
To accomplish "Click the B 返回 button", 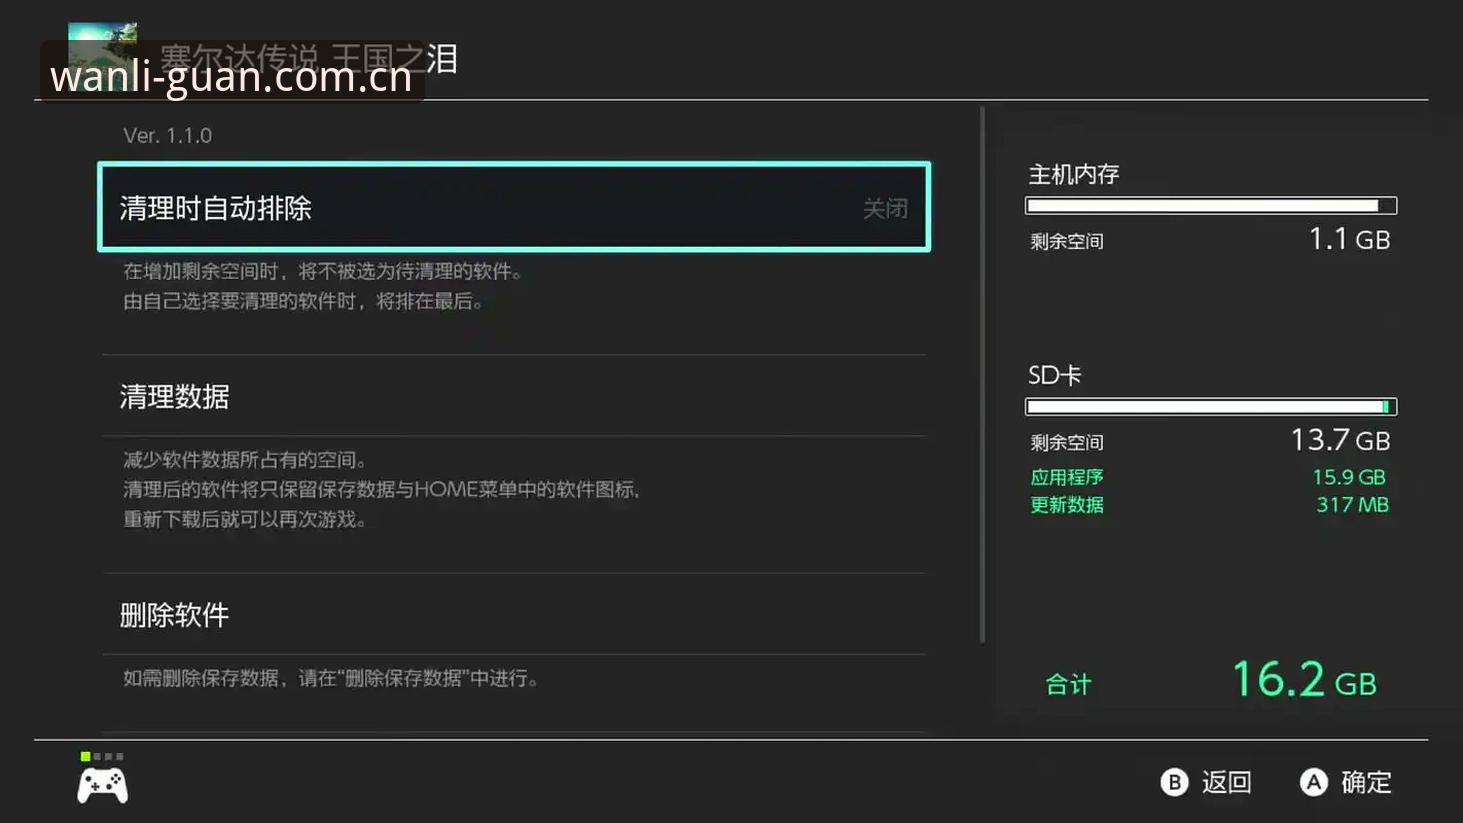I will (1206, 782).
